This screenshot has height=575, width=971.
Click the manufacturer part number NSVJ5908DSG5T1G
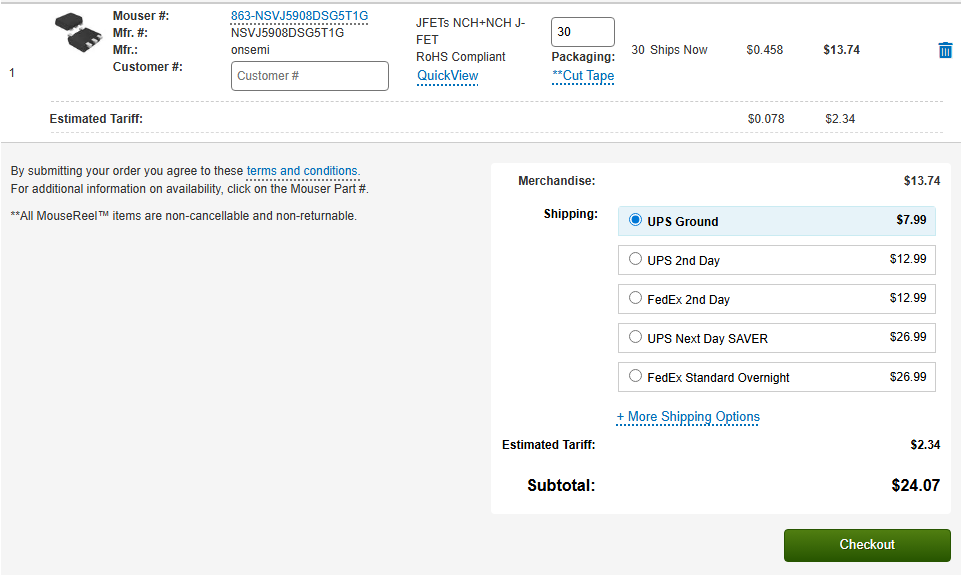click(287, 33)
